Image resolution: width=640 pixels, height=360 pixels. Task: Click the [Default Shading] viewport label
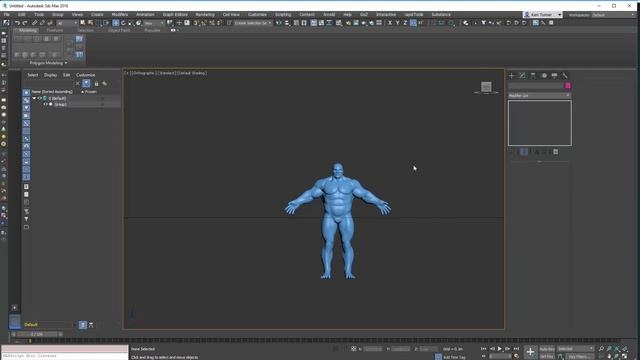pyautogui.click(x=192, y=73)
